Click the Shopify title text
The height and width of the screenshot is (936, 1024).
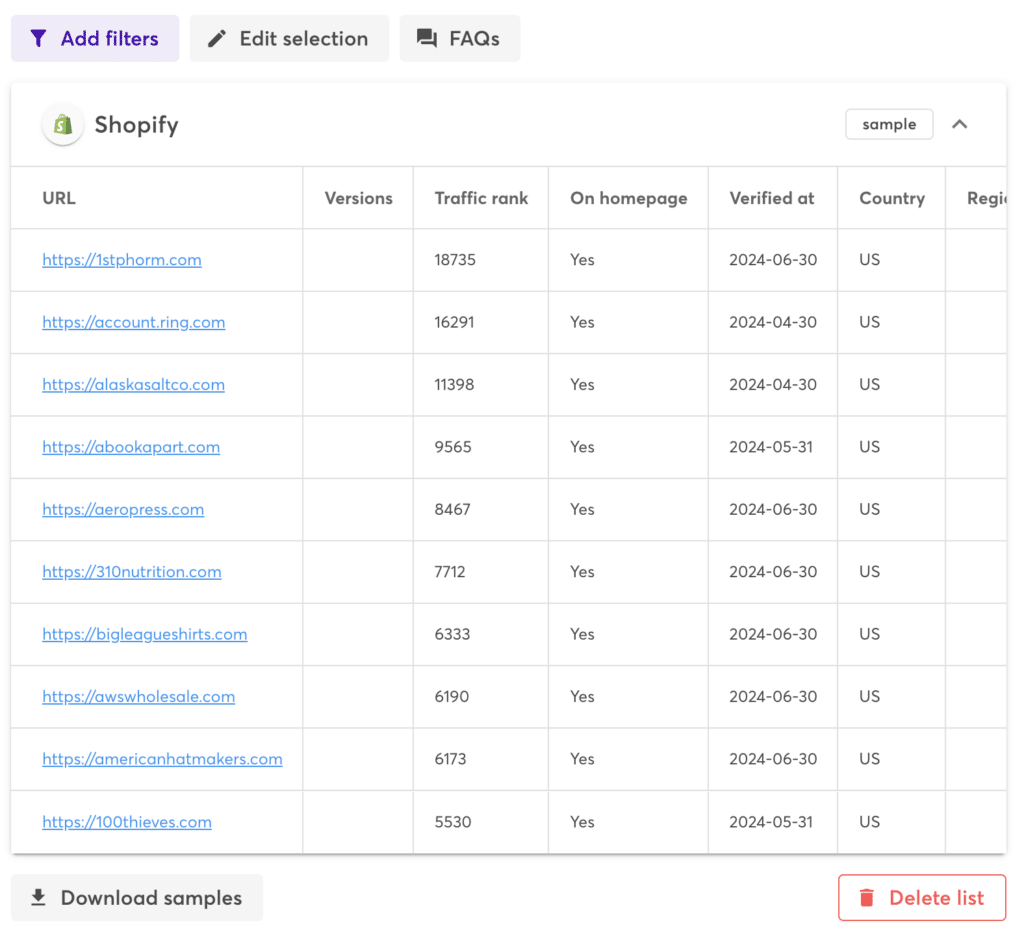(x=136, y=124)
